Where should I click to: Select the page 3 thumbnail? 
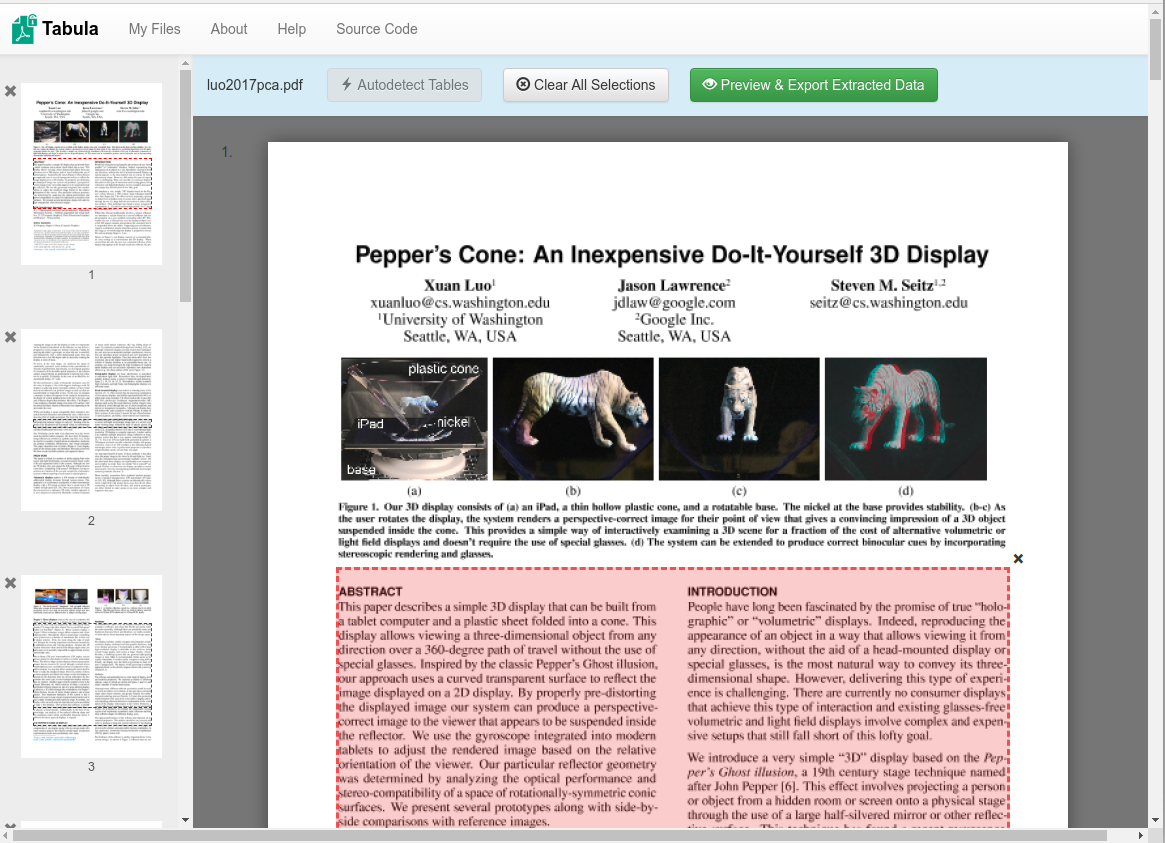point(91,666)
